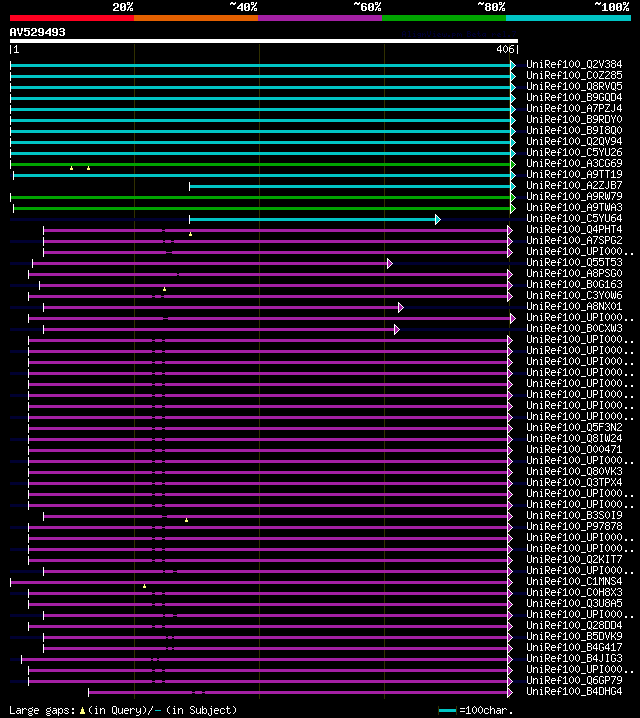Click the UniRef100_P97878 hit name
Viewport: 640px width, 718px height.
tap(574, 526)
